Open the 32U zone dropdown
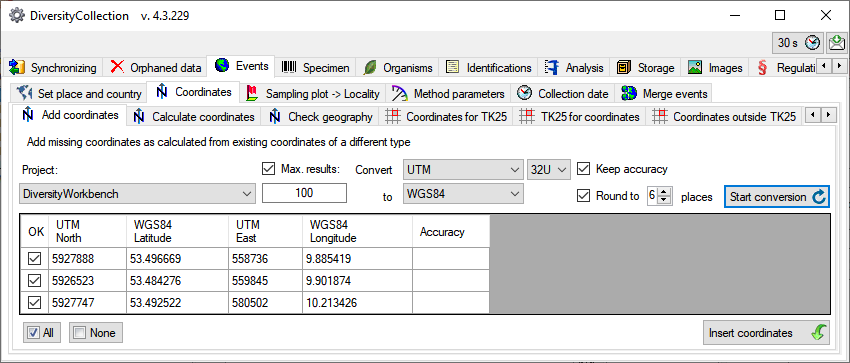The image size is (850, 363). [549, 170]
